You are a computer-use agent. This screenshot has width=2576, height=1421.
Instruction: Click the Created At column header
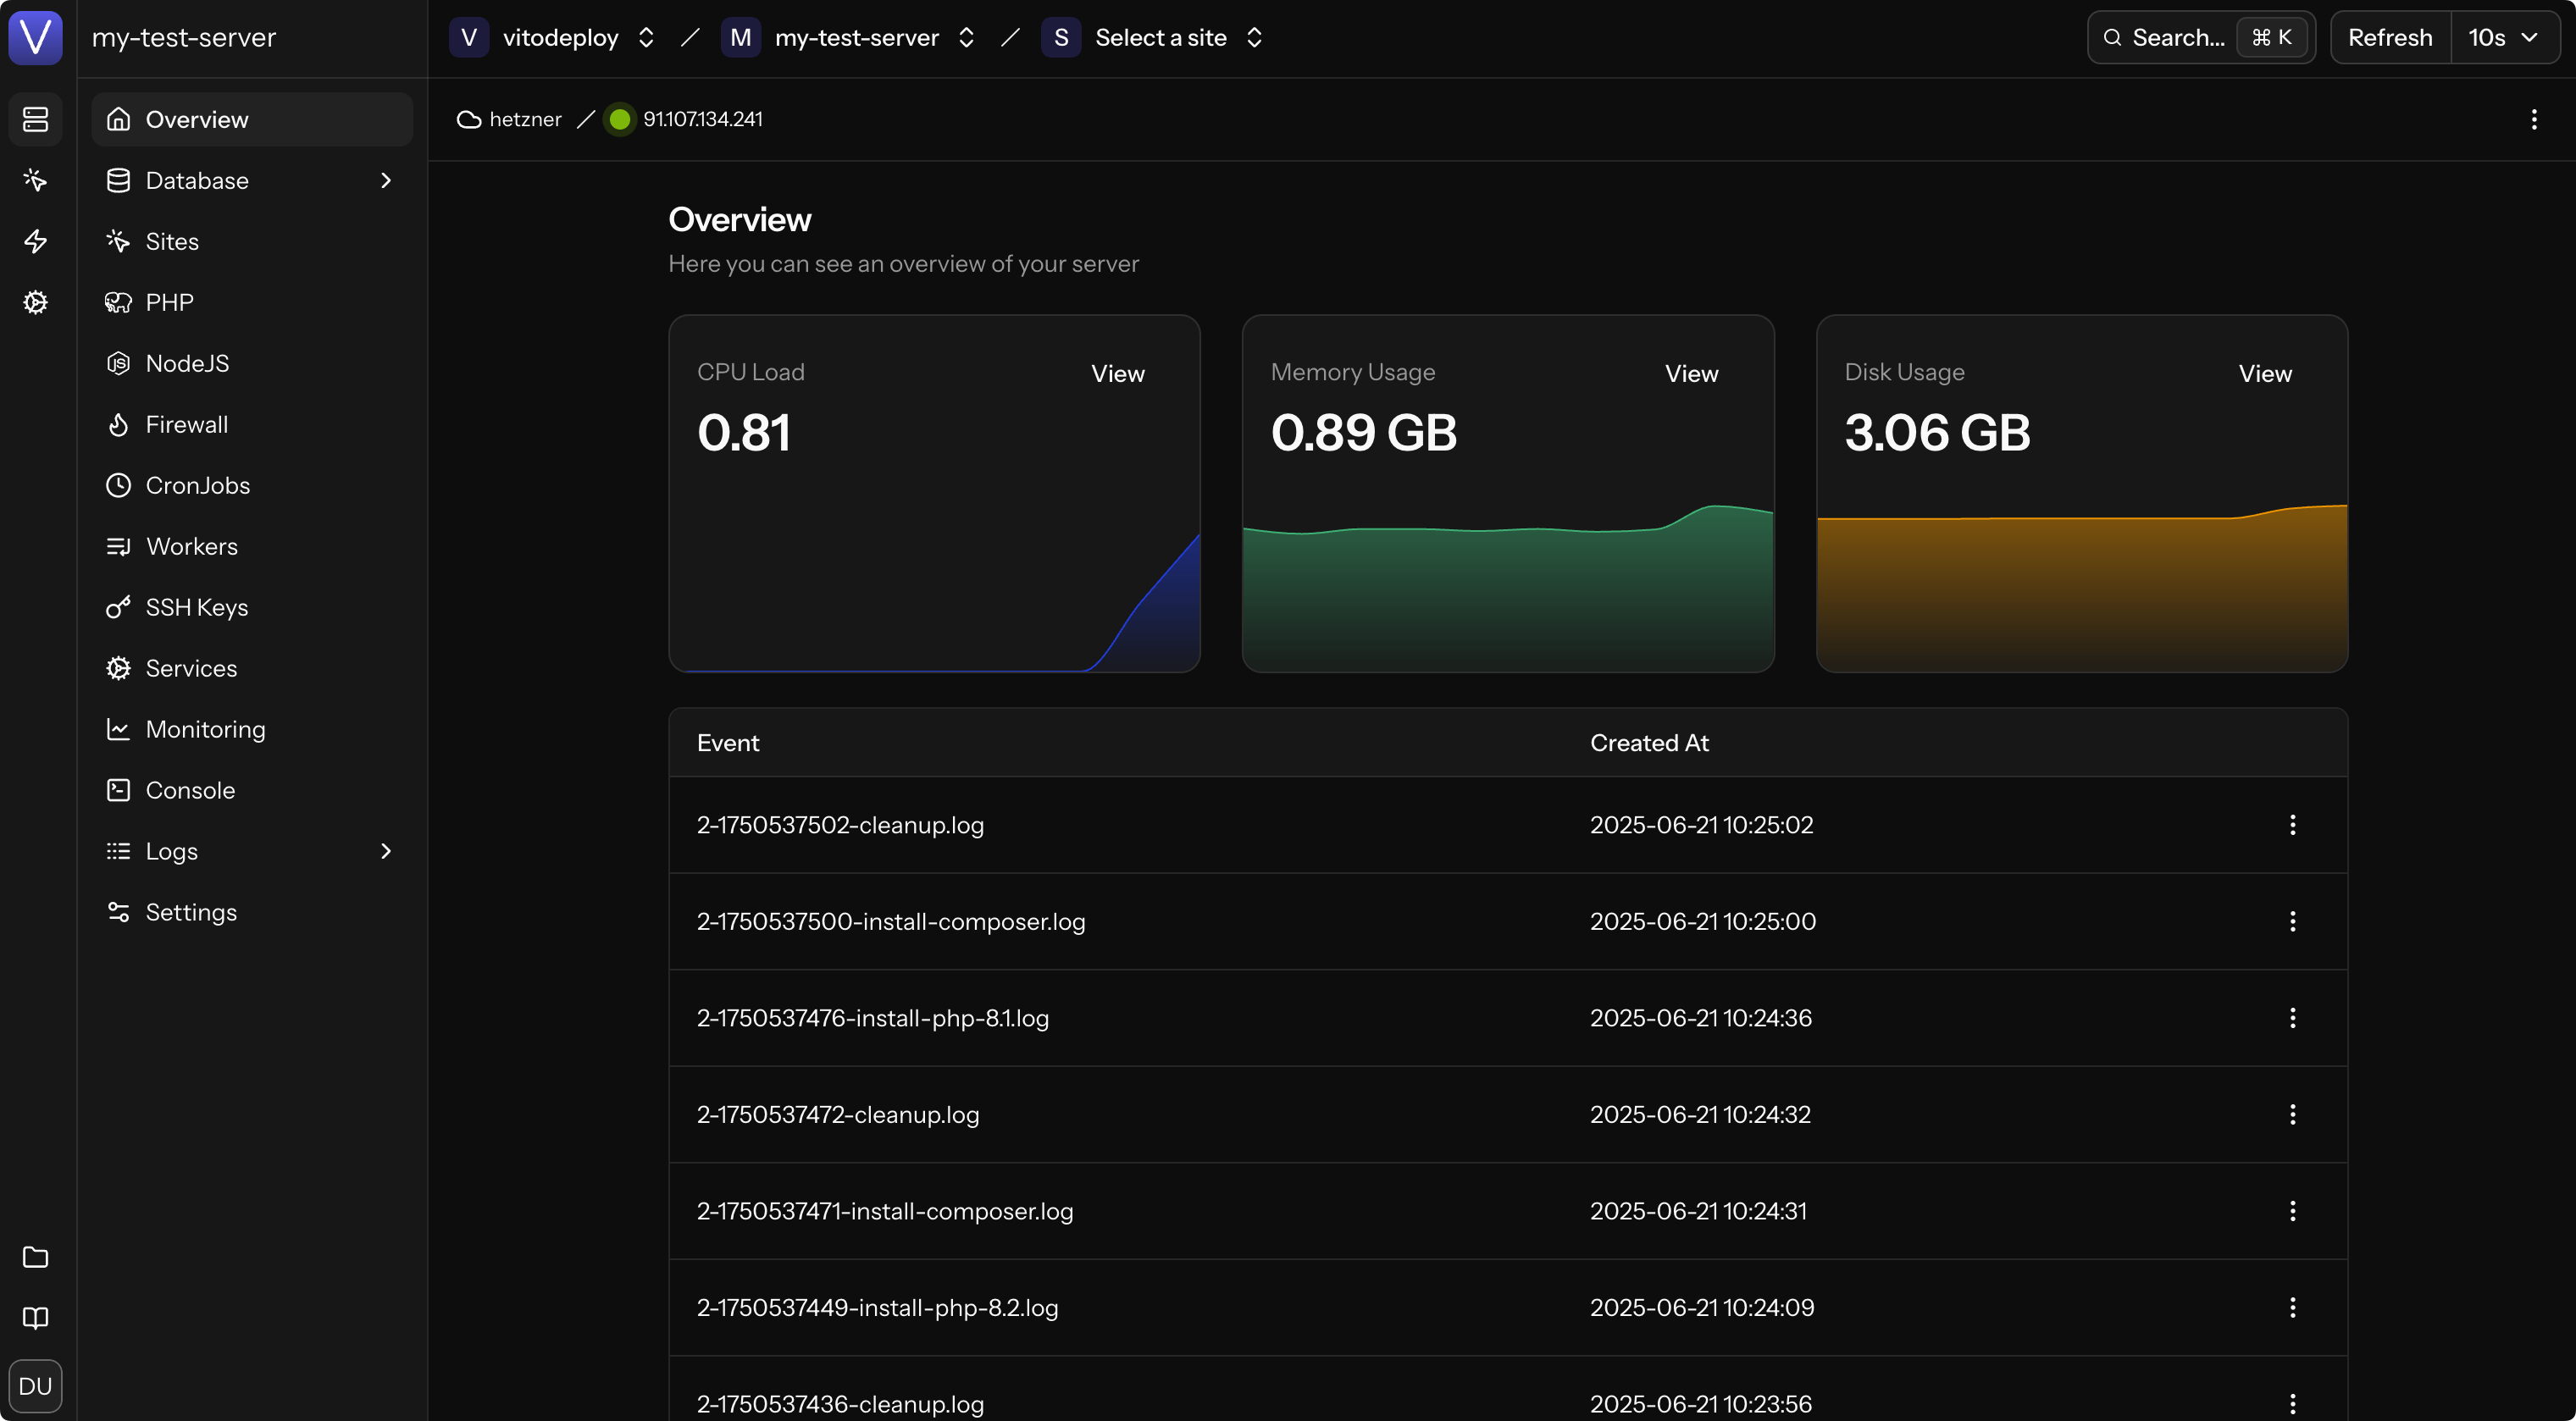1649,743
